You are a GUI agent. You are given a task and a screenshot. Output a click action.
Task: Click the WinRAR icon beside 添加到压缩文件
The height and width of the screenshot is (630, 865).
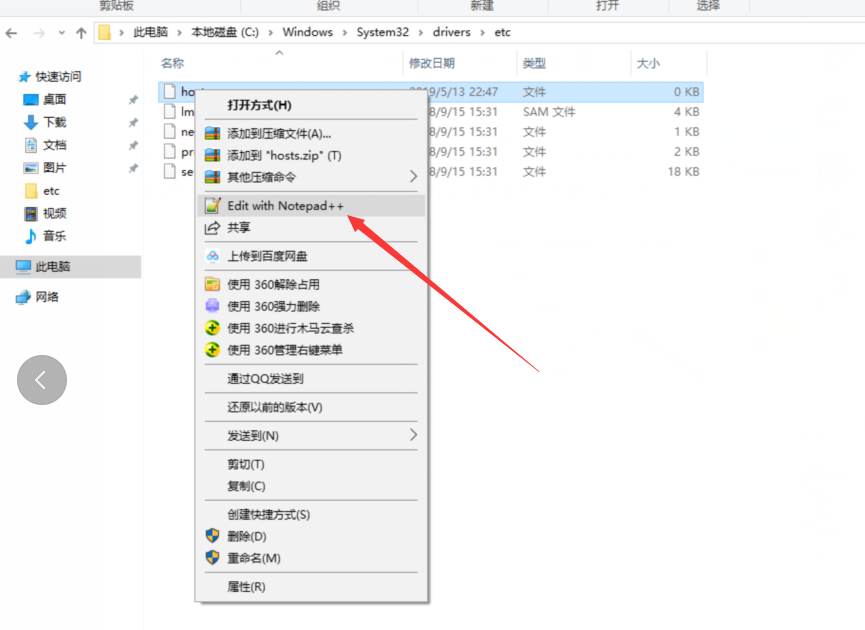212,133
